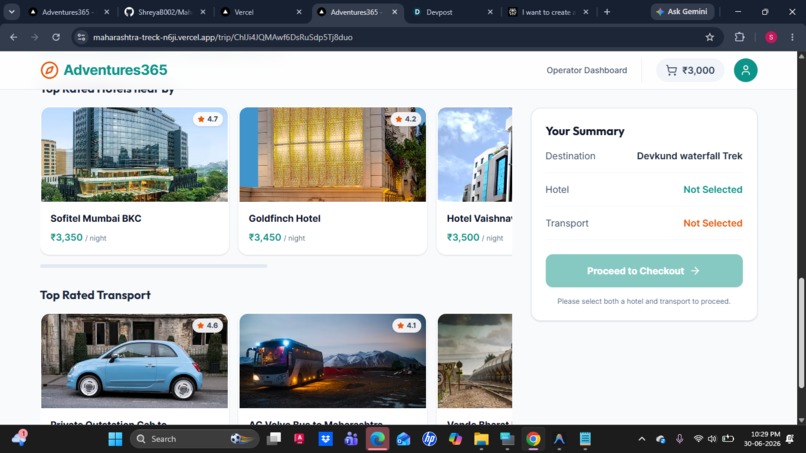
Task: Click Proceed to Checkout button
Action: pyautogui.click(x=644, y=270)
